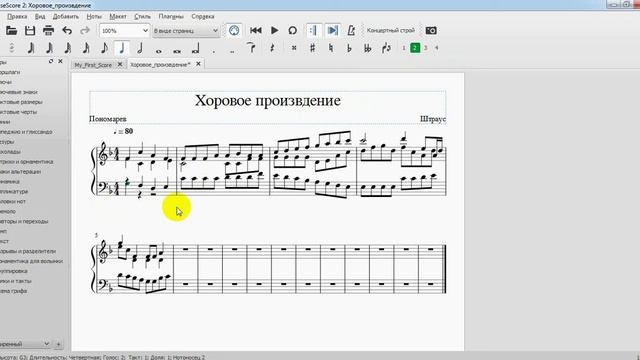This screenshot has width=640, height=360.
Task: Expand the Штрихи и орнаментика palette
Action: pos(27,162)
